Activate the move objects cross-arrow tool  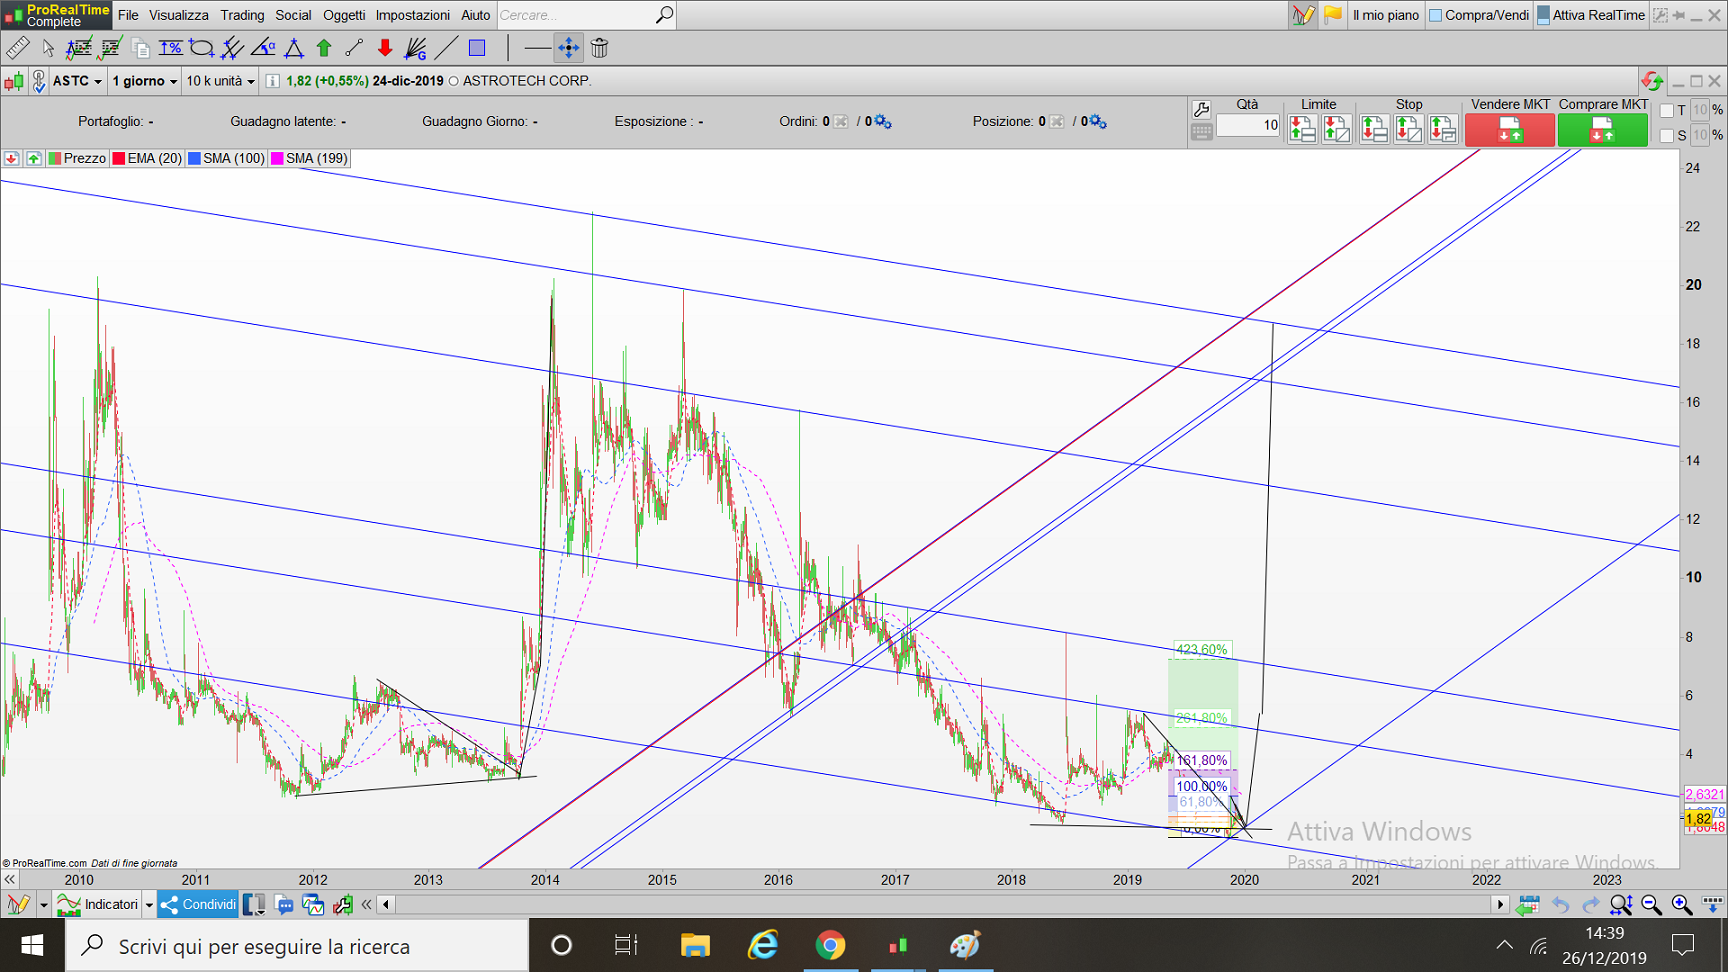point(568,47)
